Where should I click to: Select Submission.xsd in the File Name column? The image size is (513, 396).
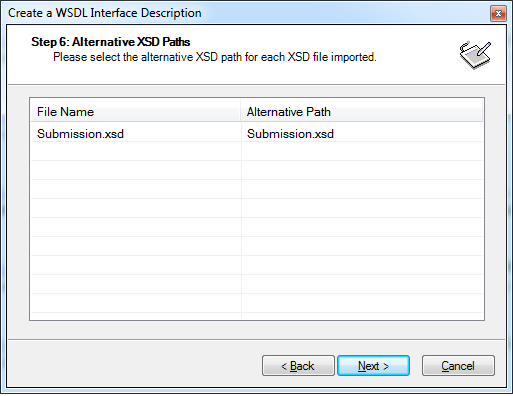[x=80, y=134]
